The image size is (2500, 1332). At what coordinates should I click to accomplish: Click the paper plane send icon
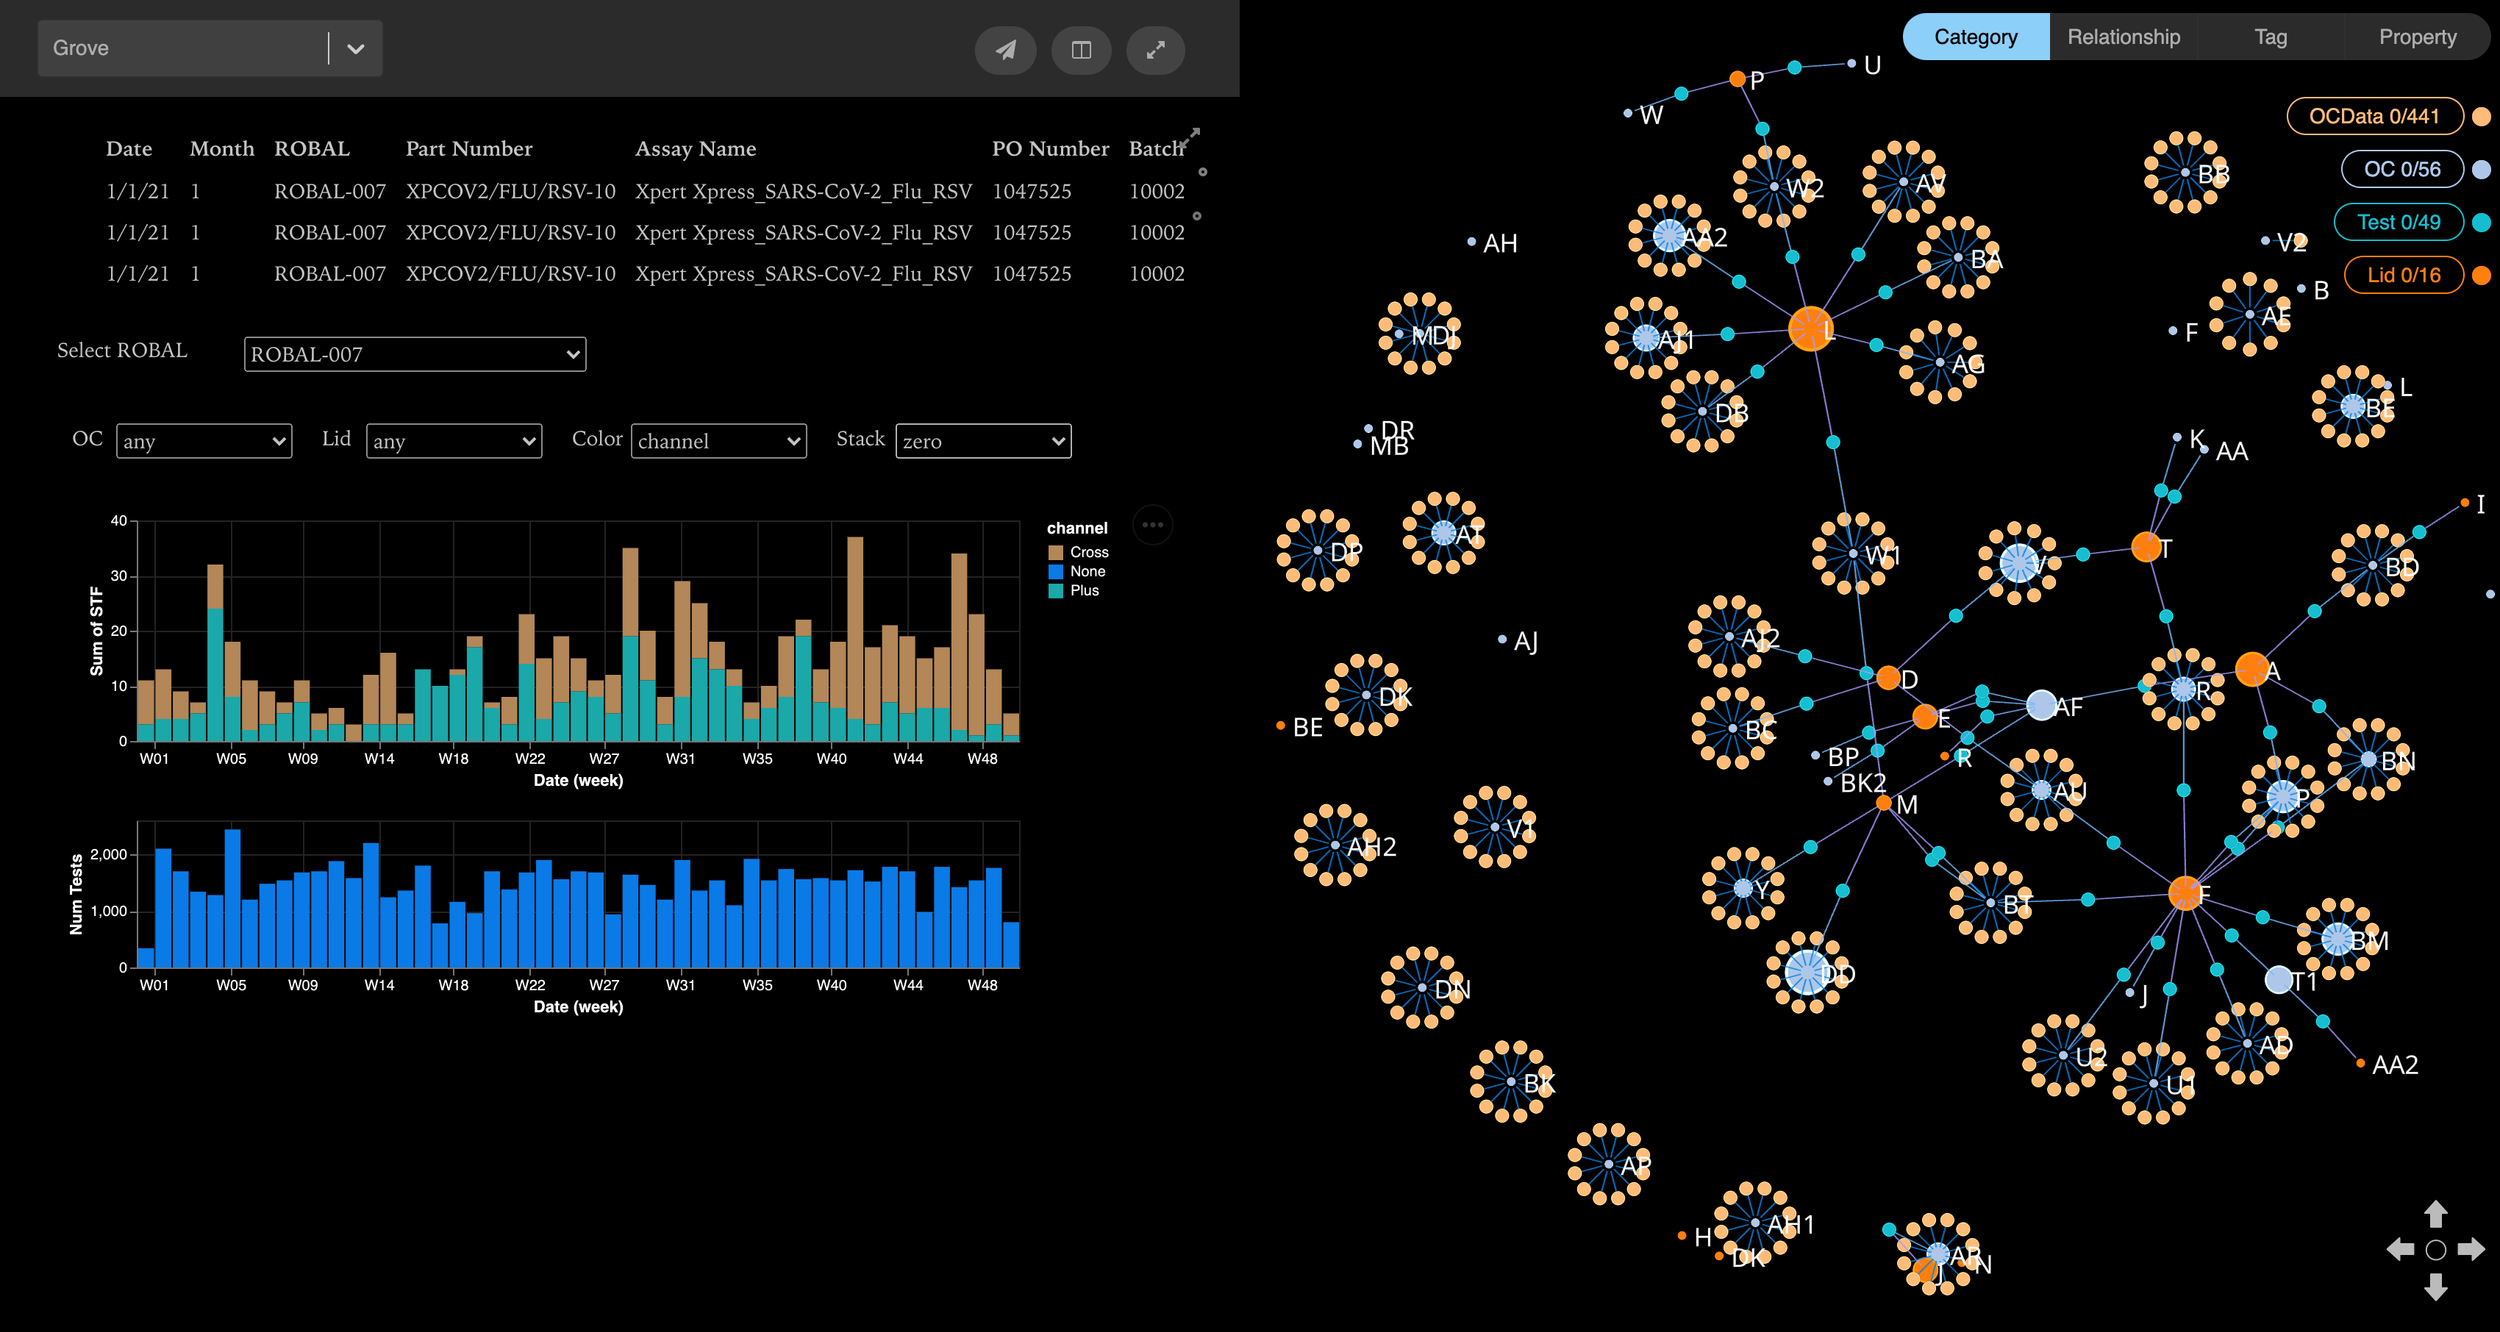1006,50
